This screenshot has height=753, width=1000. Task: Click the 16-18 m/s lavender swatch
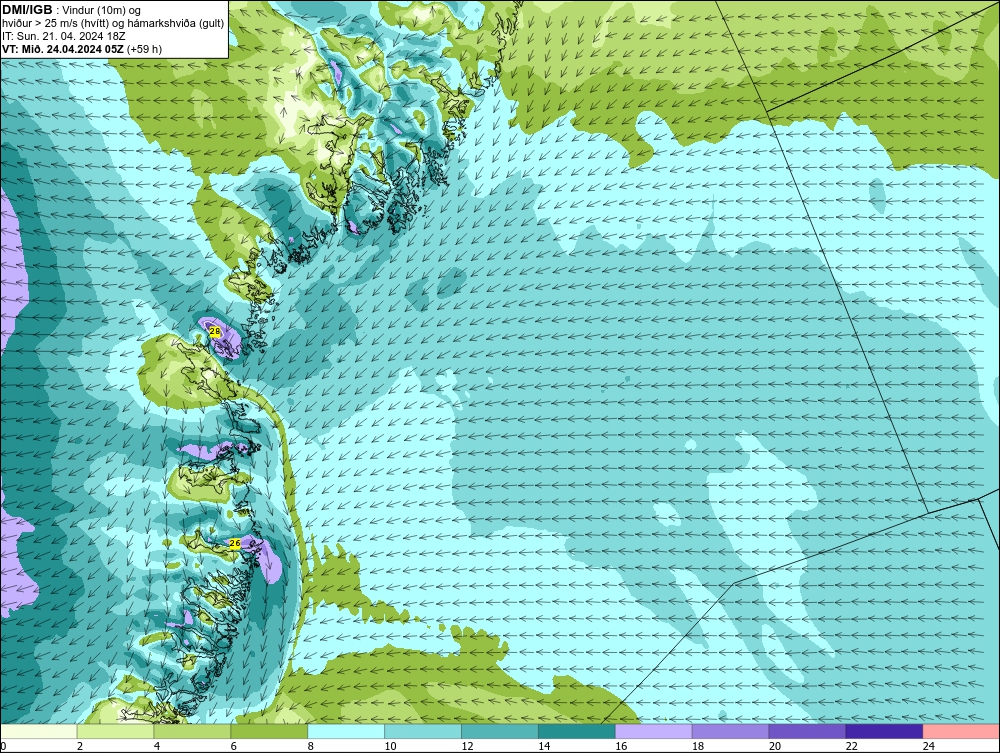pos(654,731)
